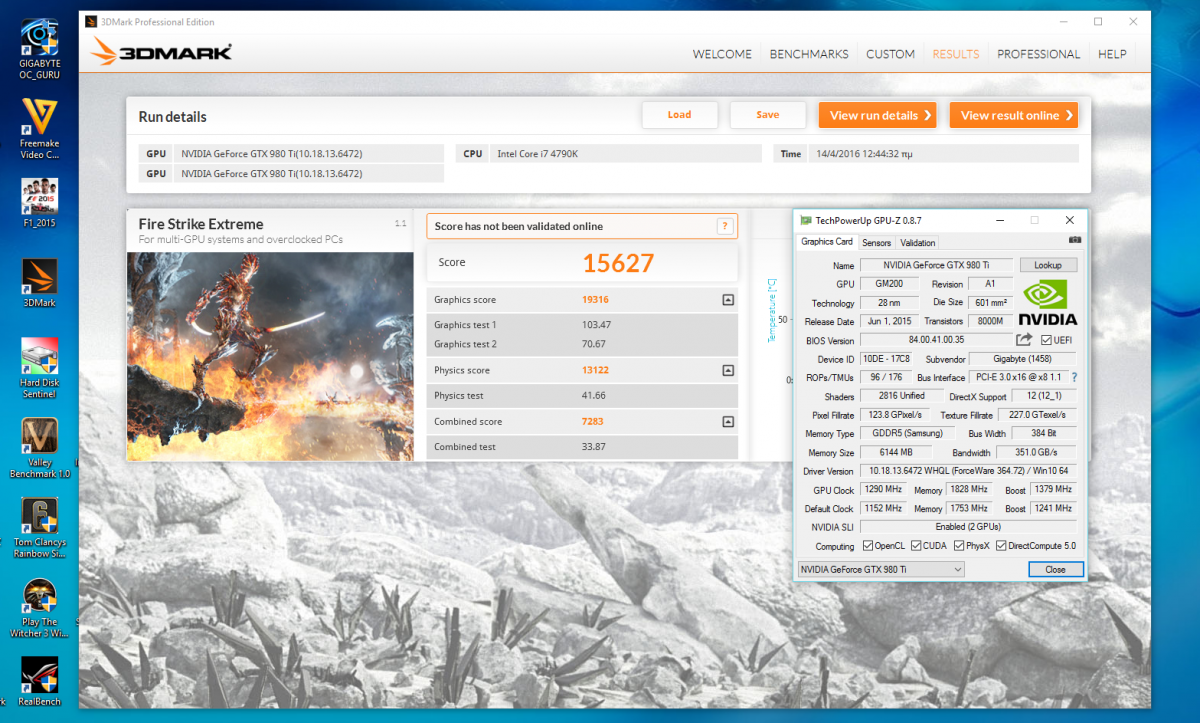Toggle the UEFI checkbox in GPU-Z

[x=1046, y=341]
